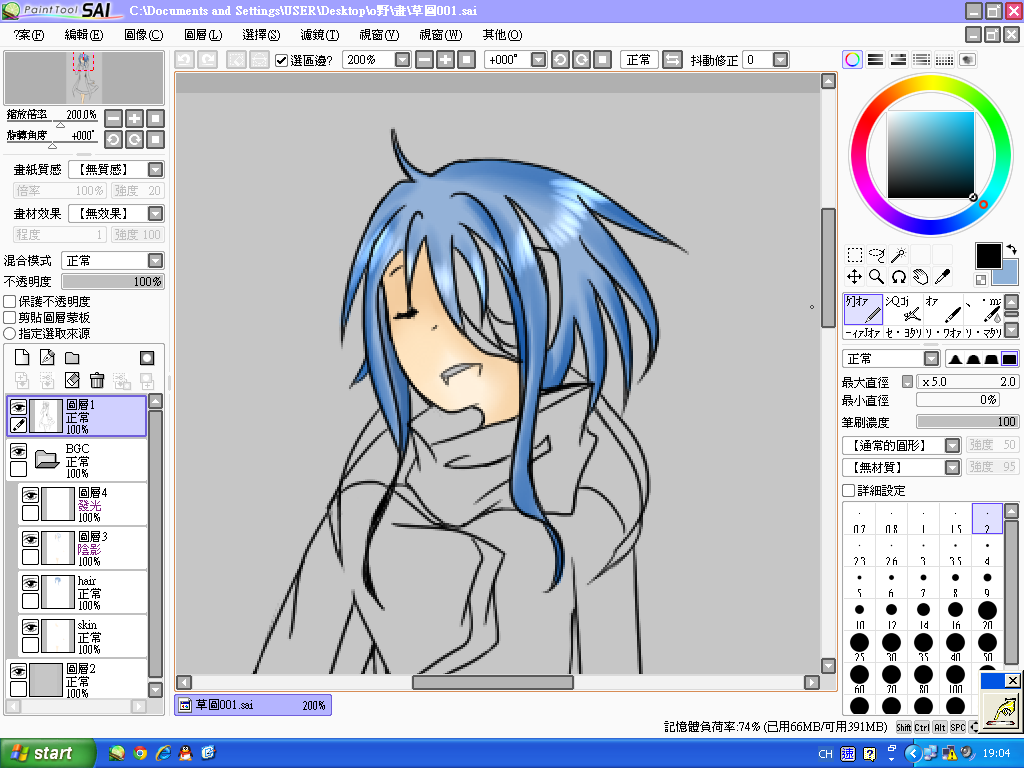This screenshot has height=768, width=1024.
Task: Expand the 通常的圓形 brush shape dropdown
Action: [x=953, y=445]
